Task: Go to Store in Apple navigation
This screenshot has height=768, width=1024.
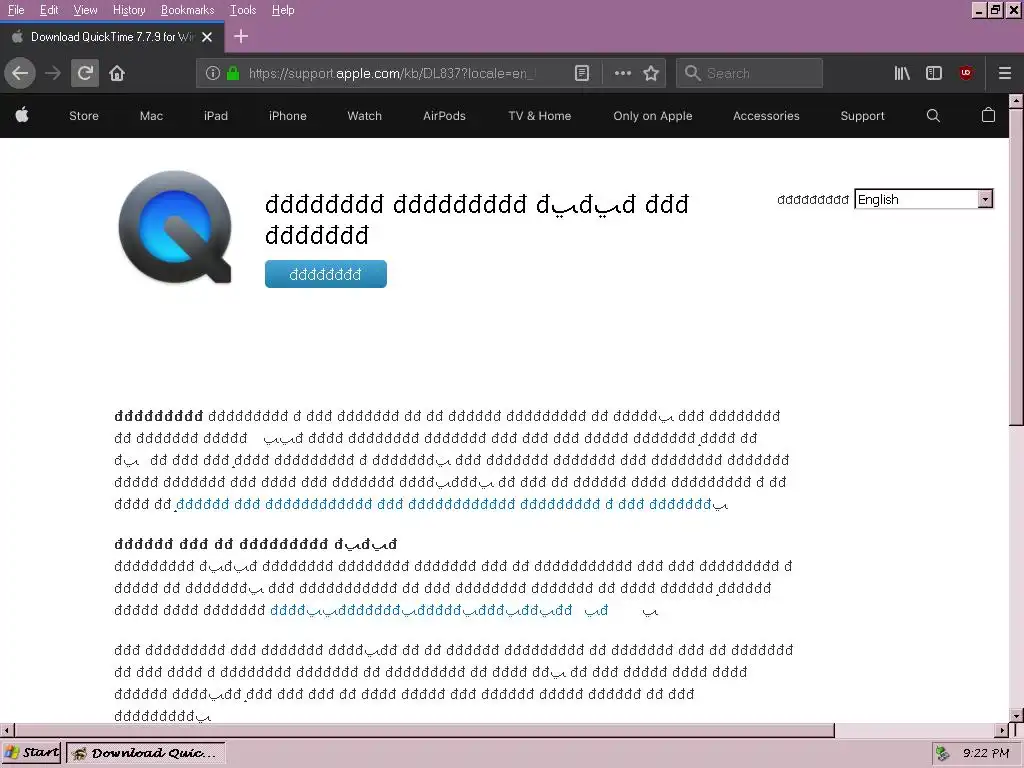Action: [84, 116]
